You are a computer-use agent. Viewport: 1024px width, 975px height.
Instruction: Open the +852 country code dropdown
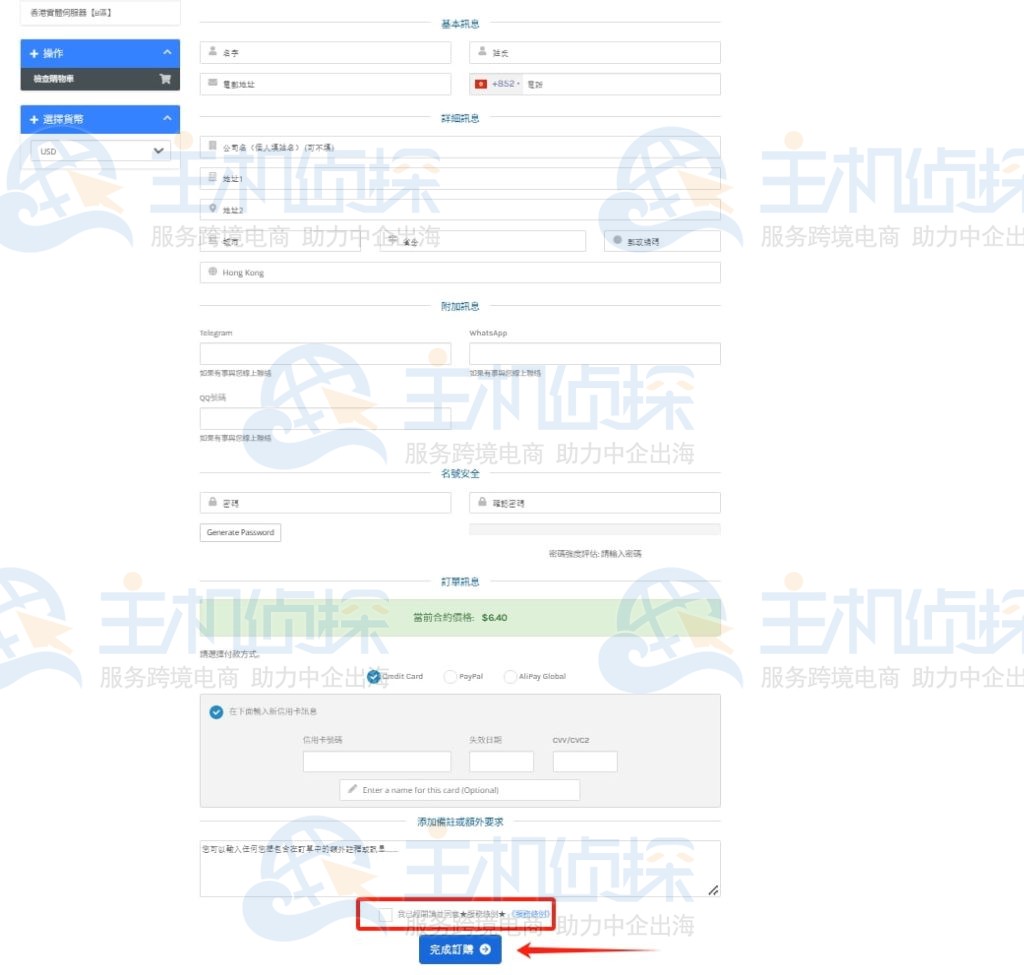(x=498, y=84)
